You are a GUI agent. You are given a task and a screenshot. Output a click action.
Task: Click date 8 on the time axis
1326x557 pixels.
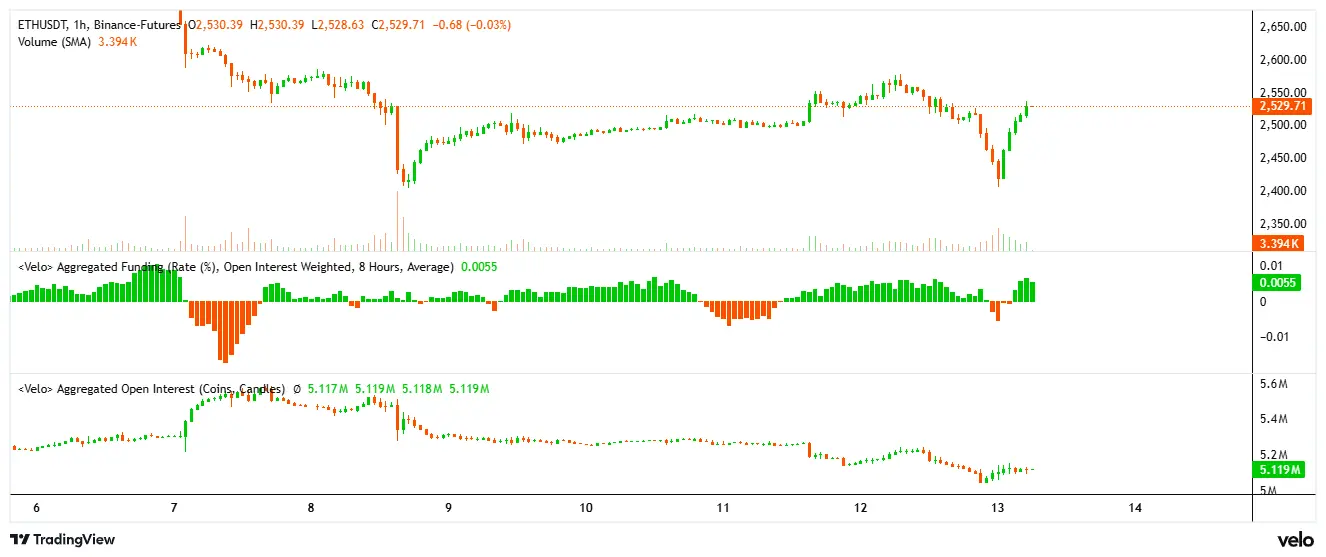[x=311, y=508]
